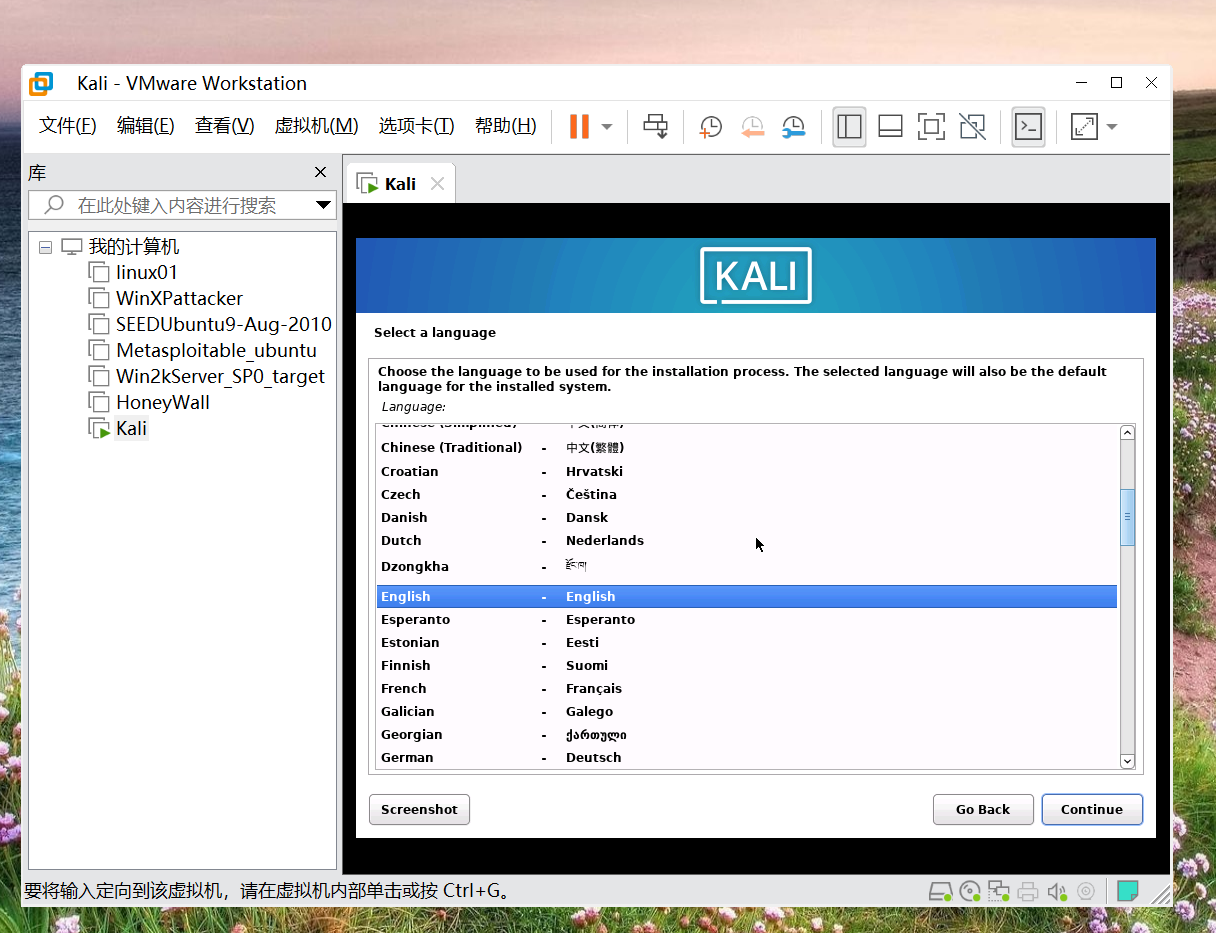The width and height of the screenshot is (1216, 933).
Task: Click the Go Back button
Action: [x=983, y=809]
